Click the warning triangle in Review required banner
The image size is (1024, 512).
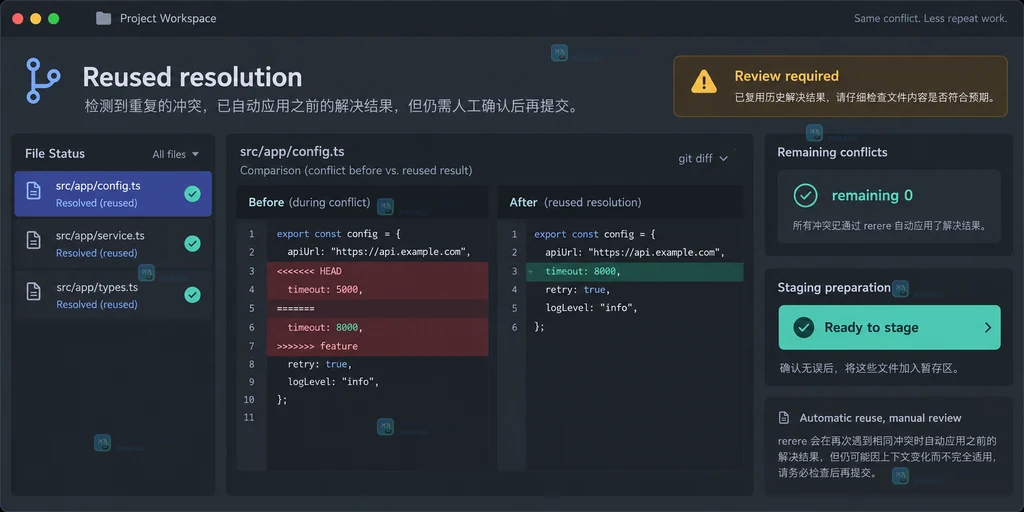(x=704, y=82)
